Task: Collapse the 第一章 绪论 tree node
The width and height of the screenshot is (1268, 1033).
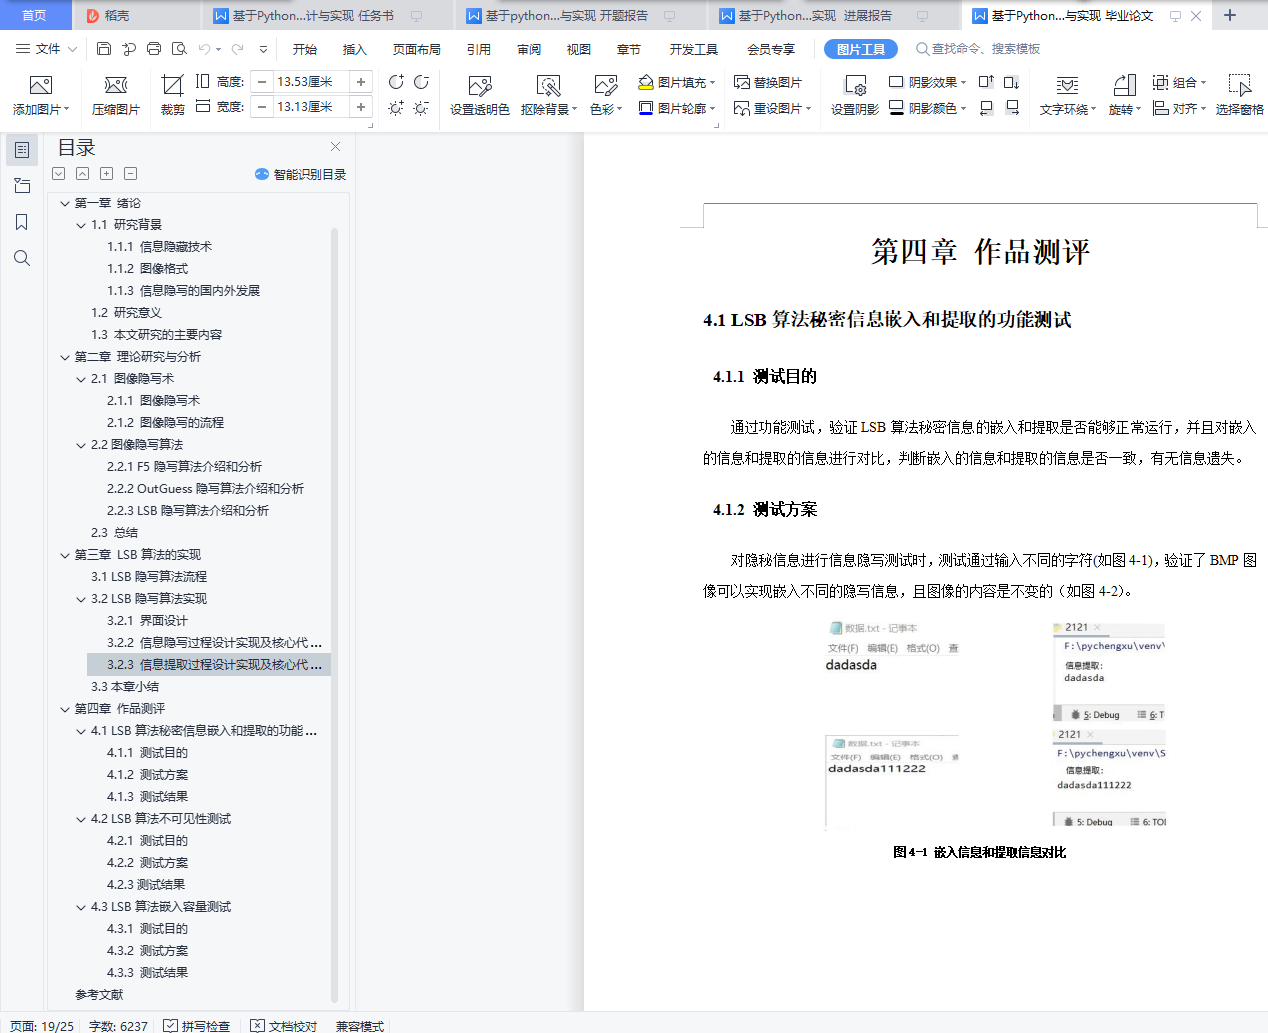Action: [65, 203]
